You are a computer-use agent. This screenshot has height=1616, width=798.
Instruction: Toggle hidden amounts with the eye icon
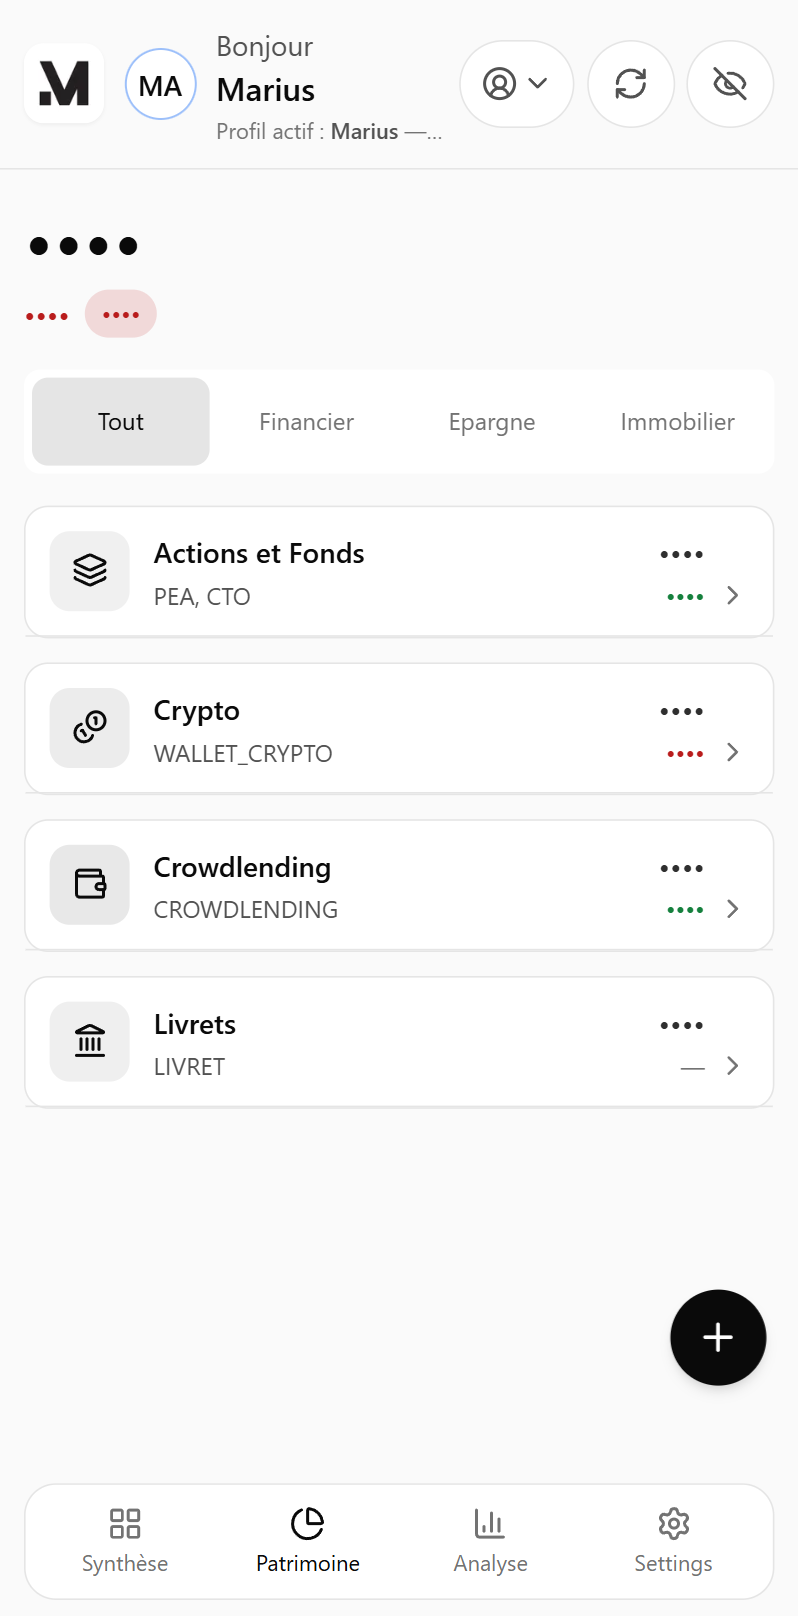tap(730, 84)
